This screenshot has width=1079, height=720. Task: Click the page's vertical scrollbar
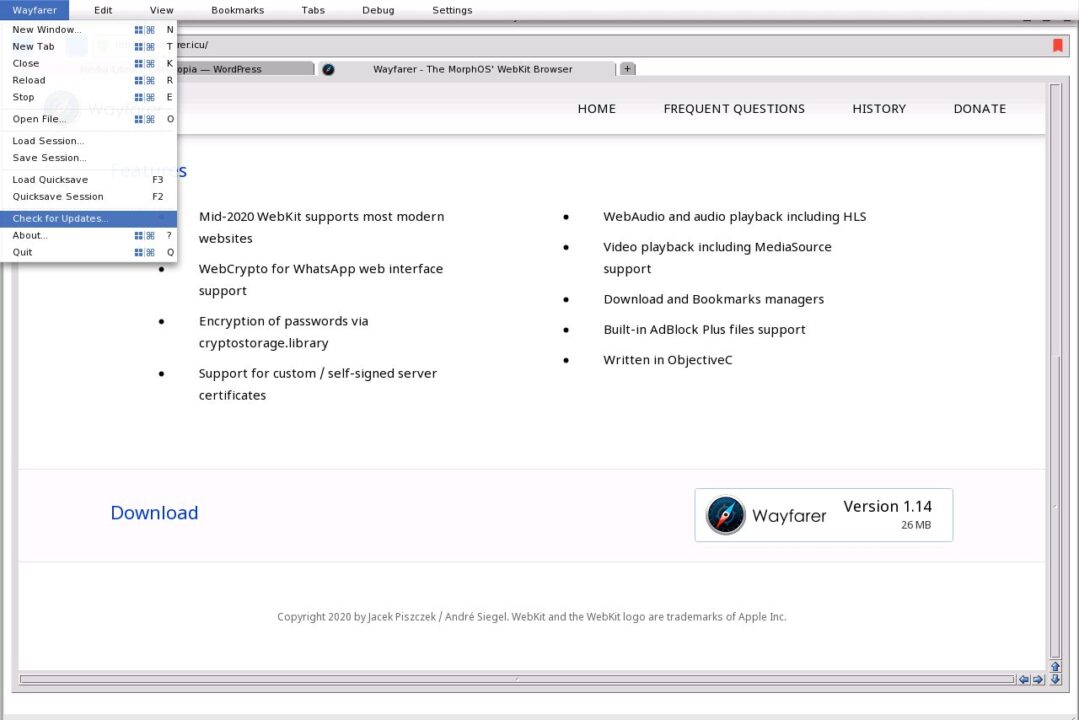pyautogui.click(x=1055, y=371)
